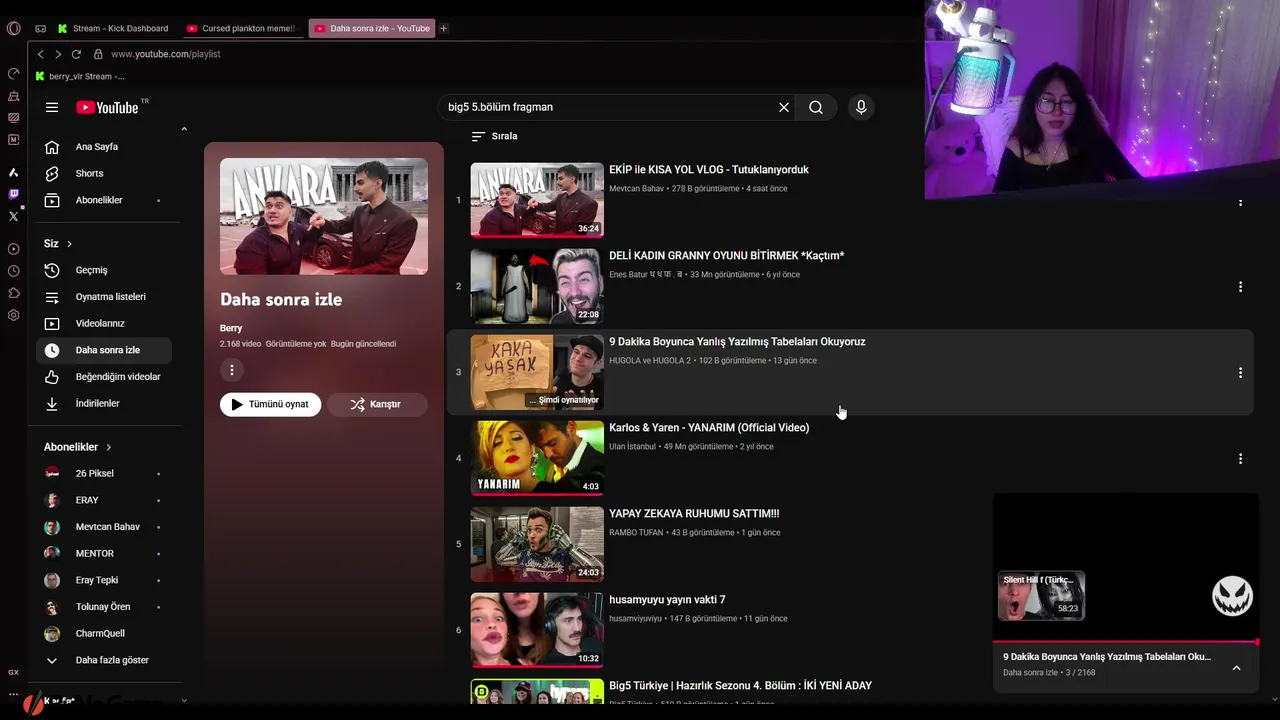Open berry_vlr Stream bookmark

80,76
